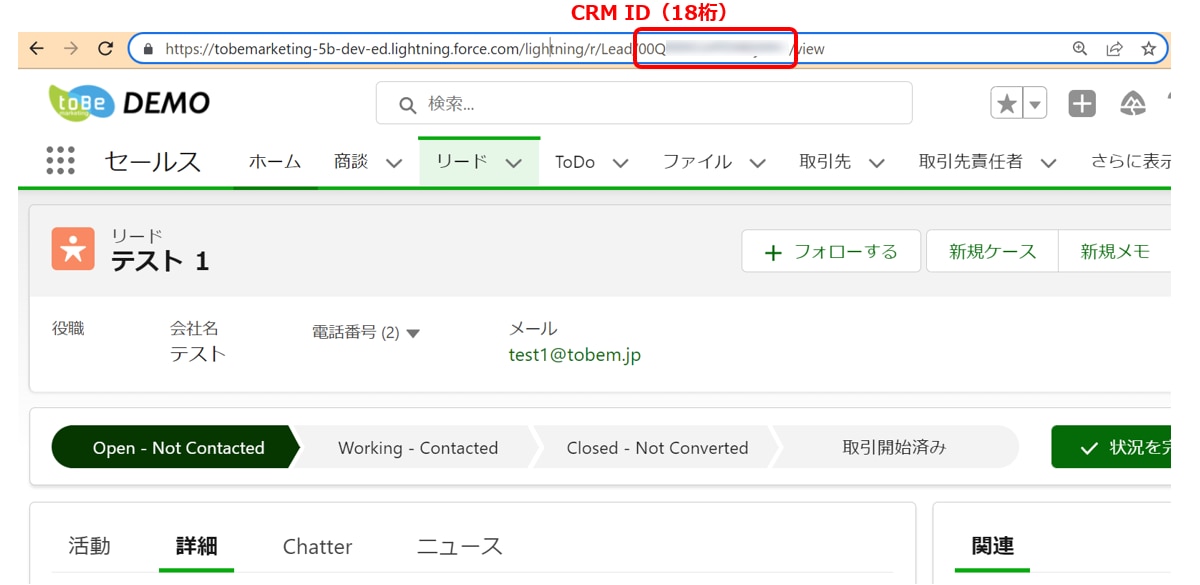Screen dimensions: 1200x585
Task: Focus the 検索 global search field
Action: coord(644,103)
